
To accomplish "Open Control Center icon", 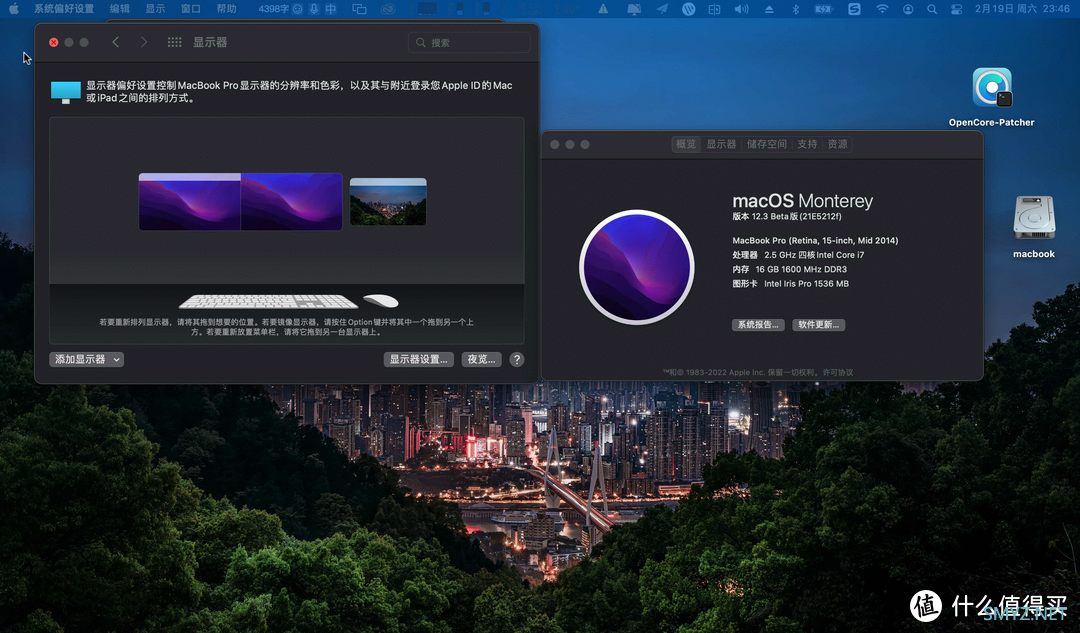I will (956, 9).
